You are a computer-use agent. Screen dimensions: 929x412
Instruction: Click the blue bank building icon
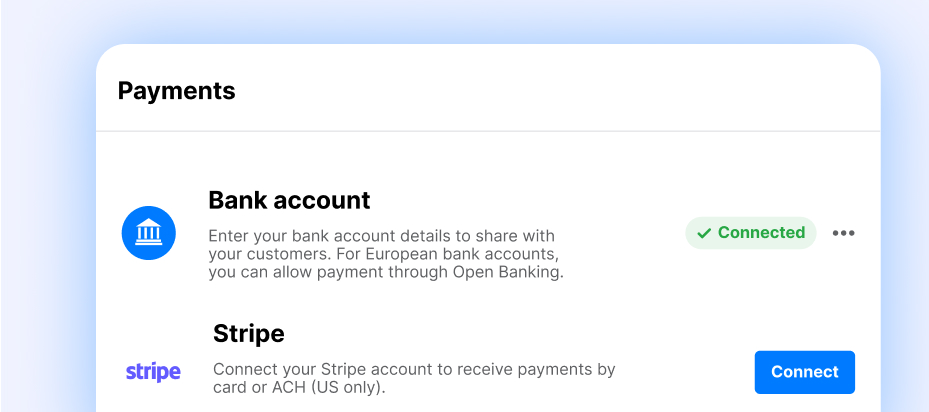coord(149,234)
